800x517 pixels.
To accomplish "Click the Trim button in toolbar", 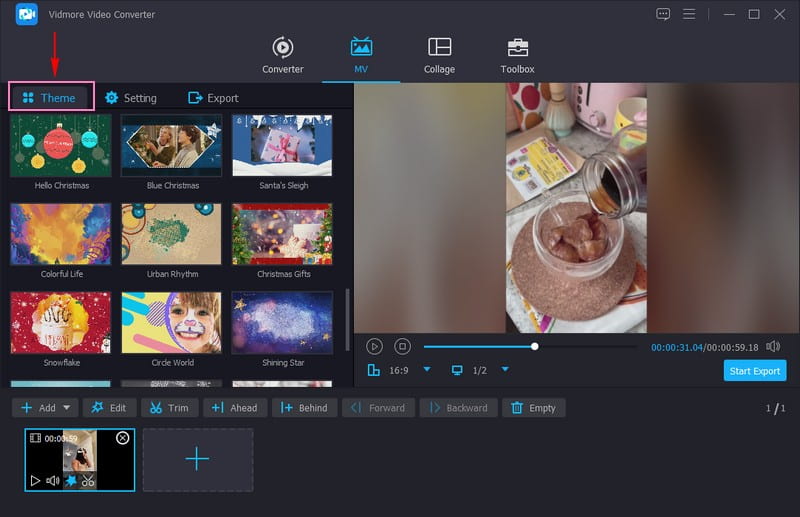I will [168, 408].
